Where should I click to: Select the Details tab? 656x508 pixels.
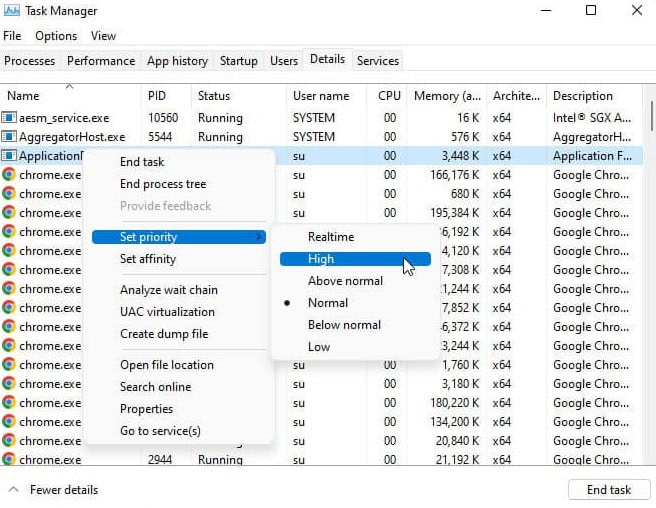(328, 59)
